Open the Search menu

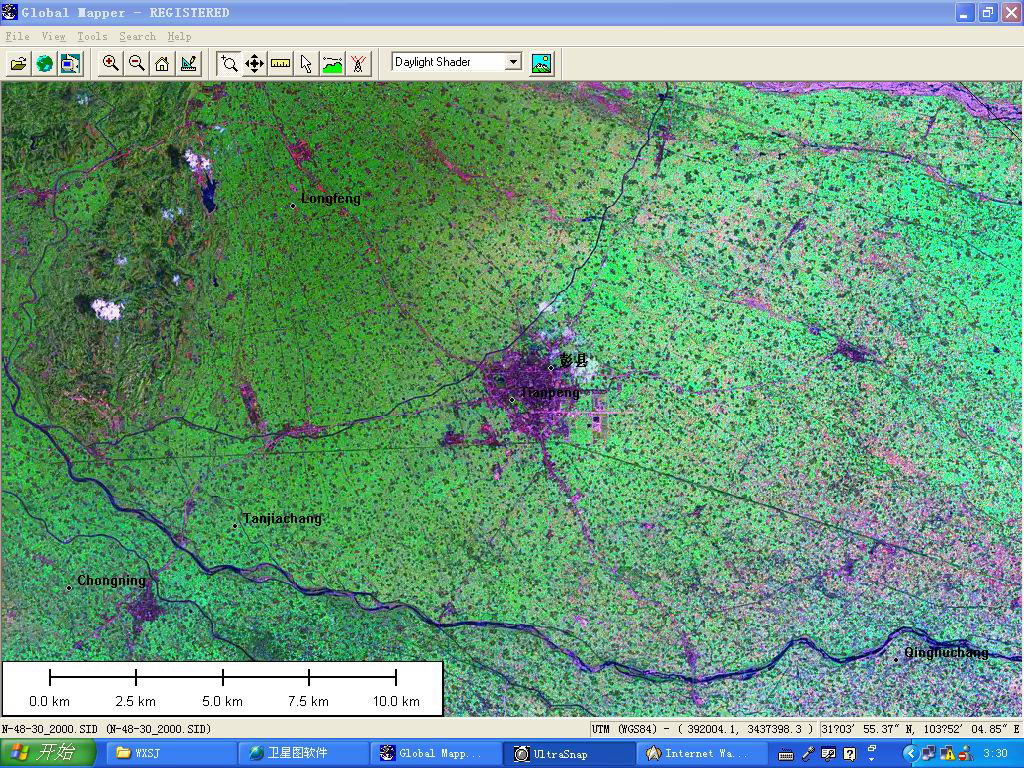137,36
